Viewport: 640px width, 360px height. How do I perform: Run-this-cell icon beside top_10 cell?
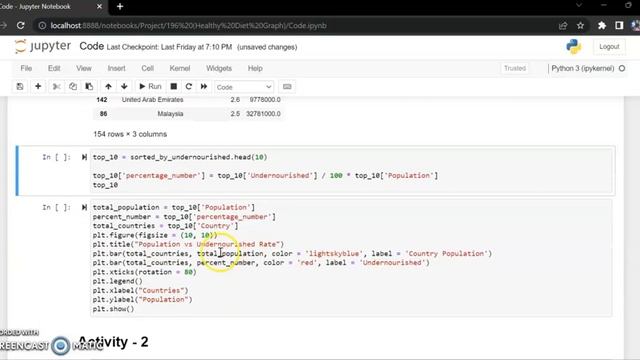(84, 157)
